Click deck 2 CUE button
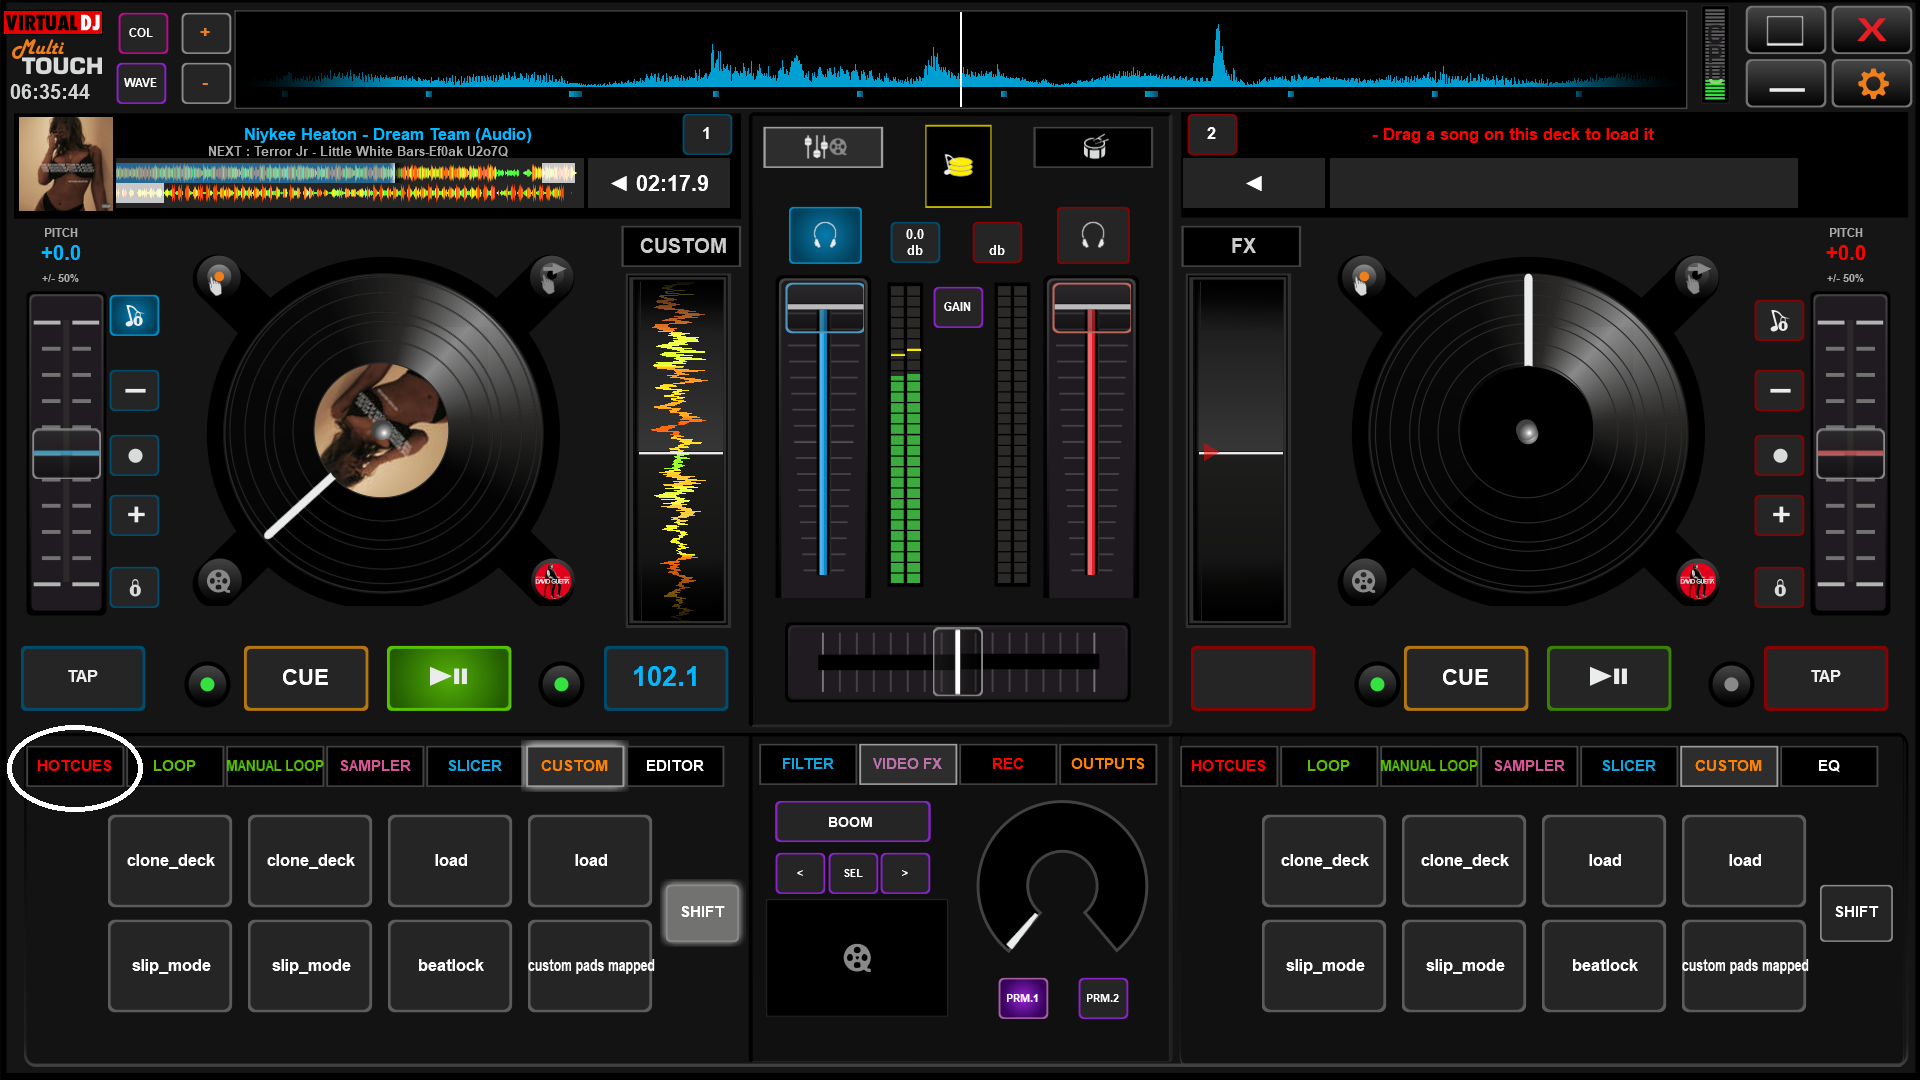Viewport: 1920px width, 1080px height. (x=1466, y=678)
